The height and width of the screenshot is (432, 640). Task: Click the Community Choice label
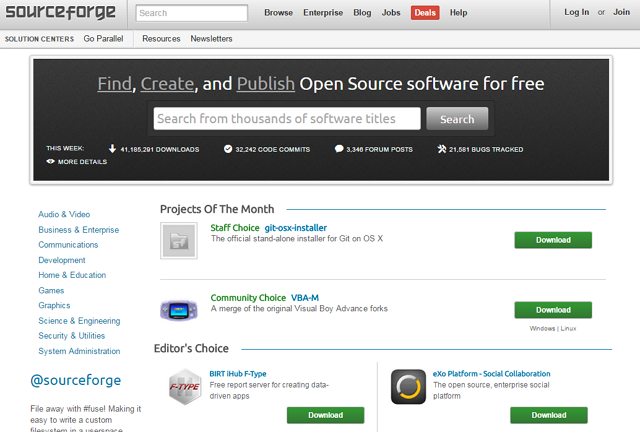click(x=248, y=298)
